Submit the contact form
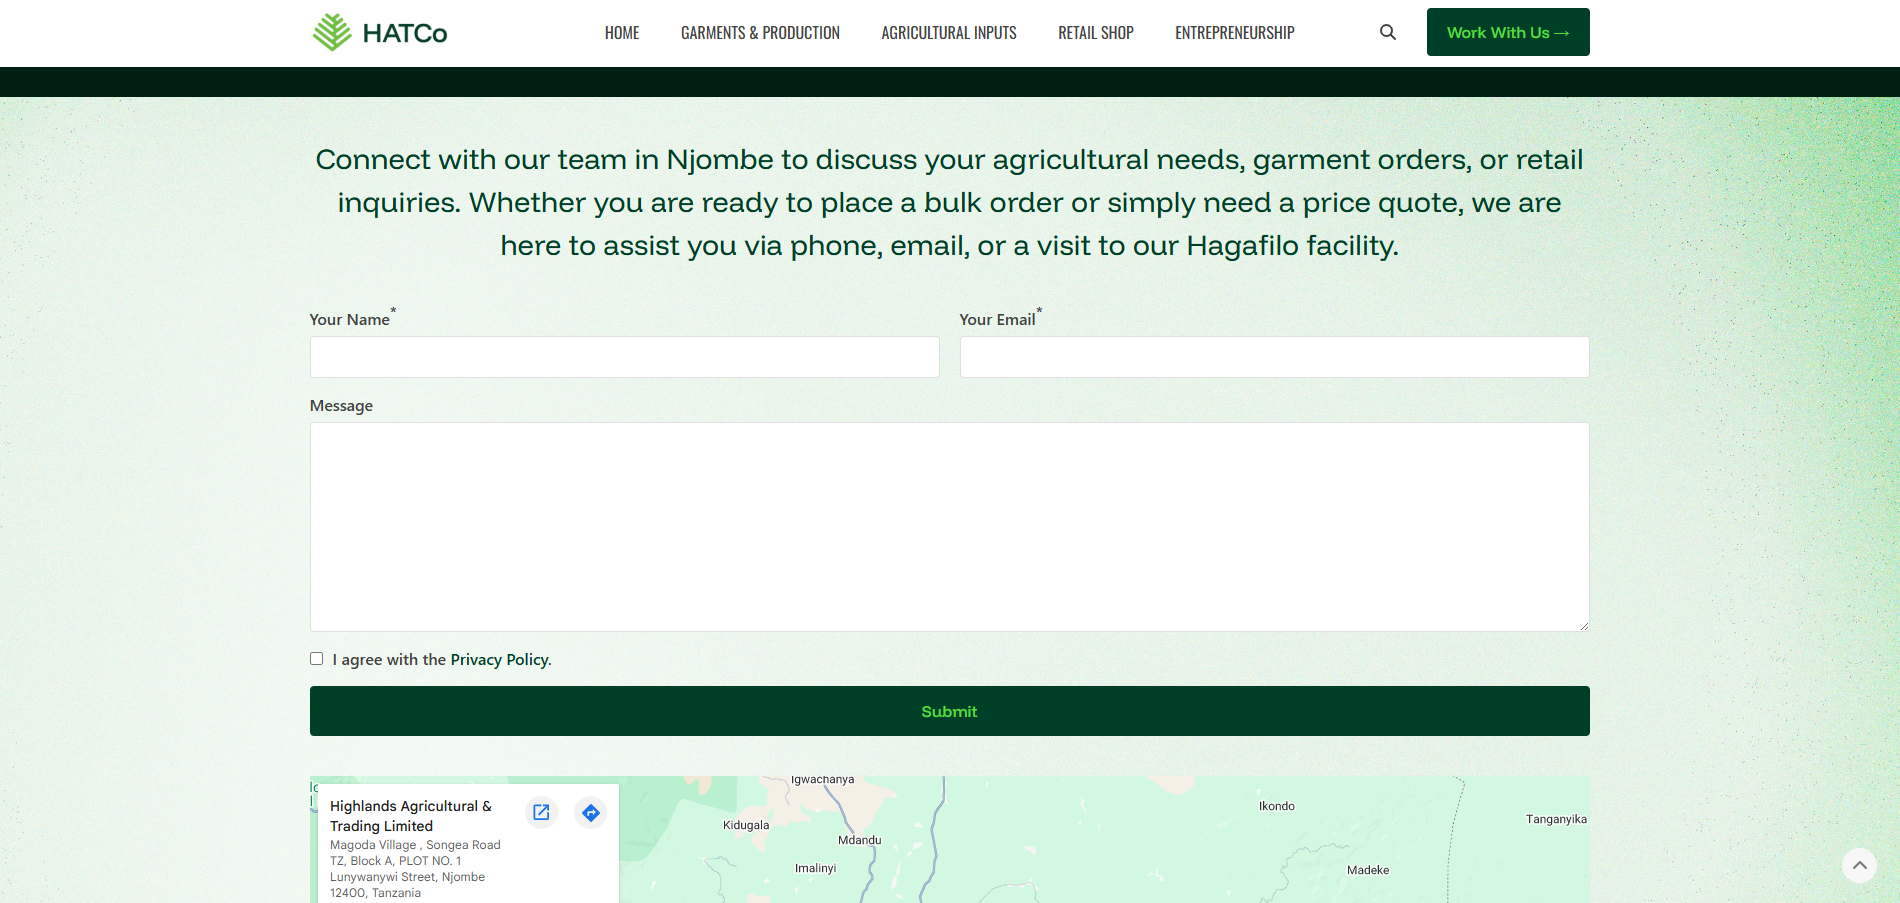The width and height of the screenshot is (1900, 903). pos(949,711)
